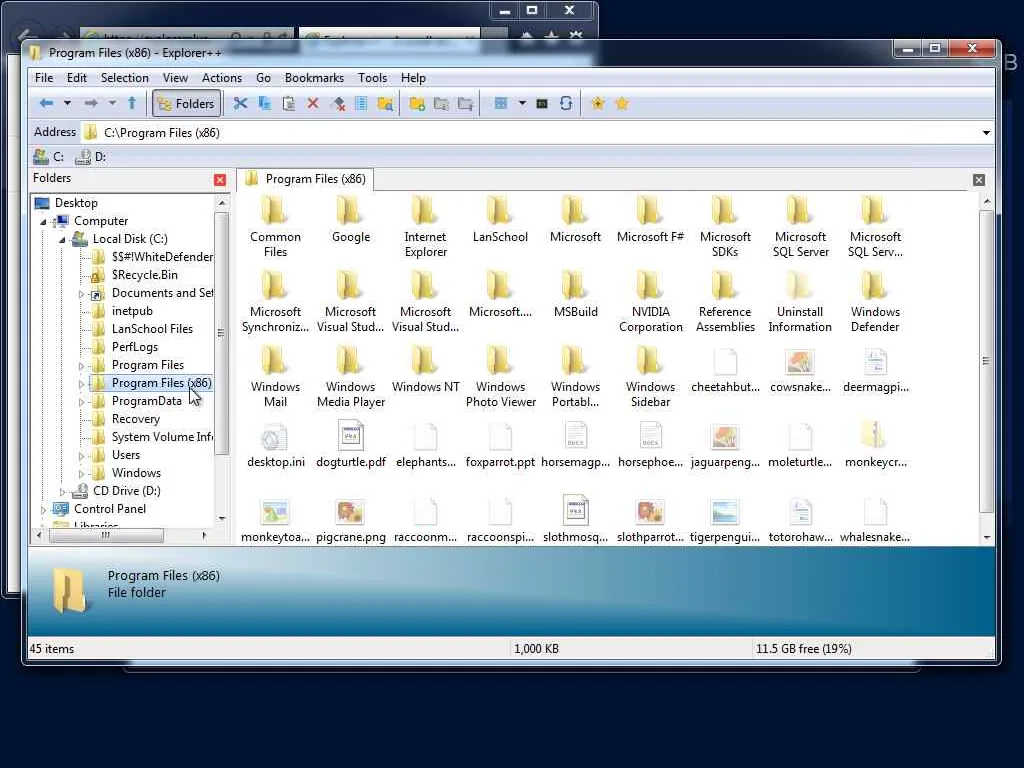The width and height of the screenshot is (1024, 768).
Task: Click the Add Bookmark star icon
Action: pos(598,103)
